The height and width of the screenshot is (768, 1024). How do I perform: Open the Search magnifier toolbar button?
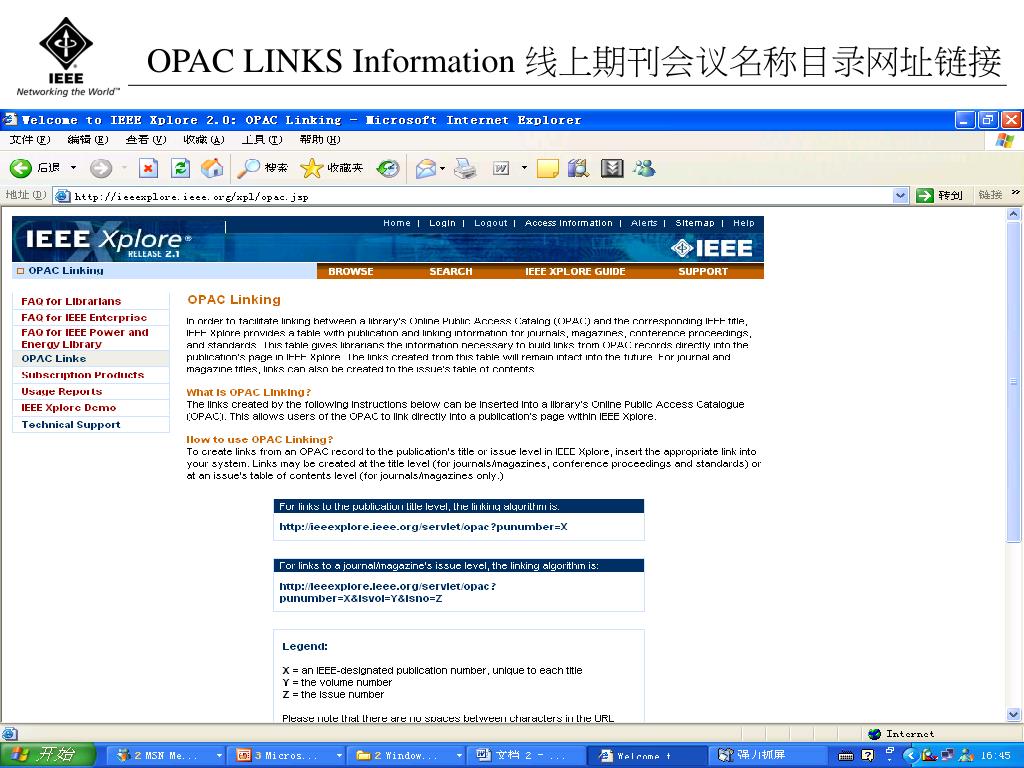[x=262, y=168]
